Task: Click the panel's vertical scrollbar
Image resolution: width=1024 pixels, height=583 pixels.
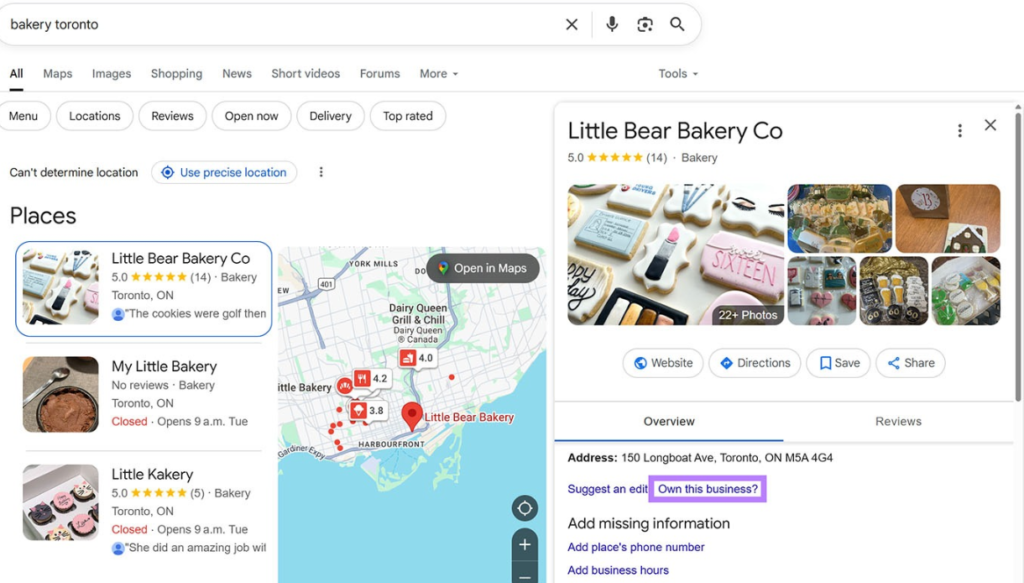Action: pyautogui.click(x=1017, y=255)
